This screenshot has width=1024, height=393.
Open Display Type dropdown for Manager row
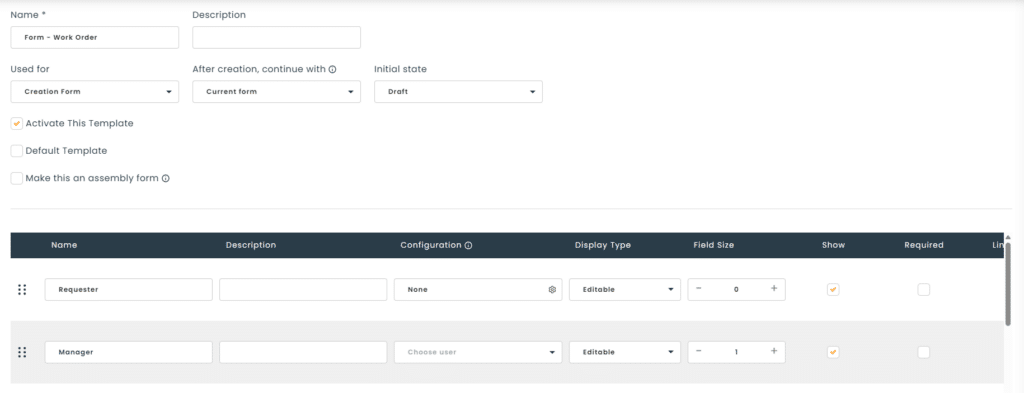pos(625,352)
